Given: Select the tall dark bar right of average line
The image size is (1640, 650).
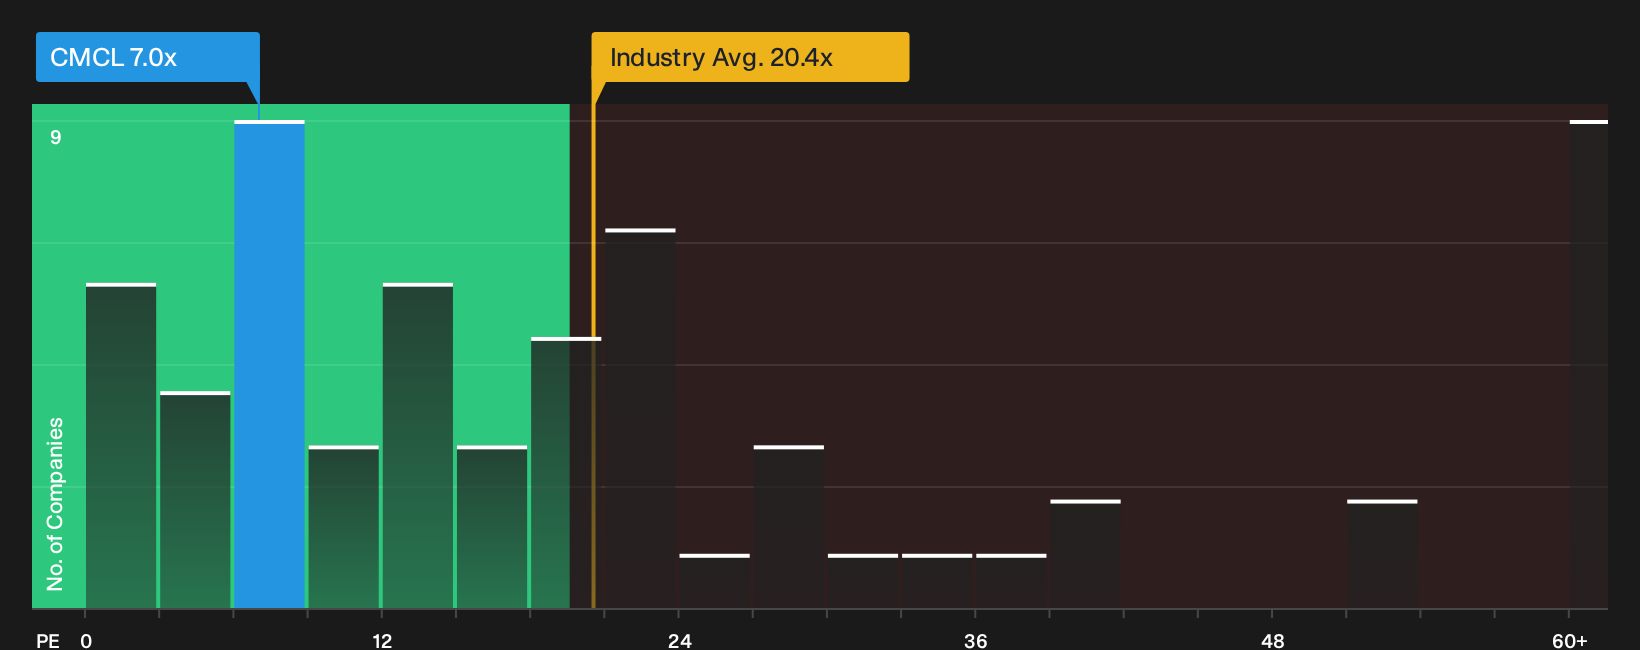Looking at the screenshot, I should 640,418.
